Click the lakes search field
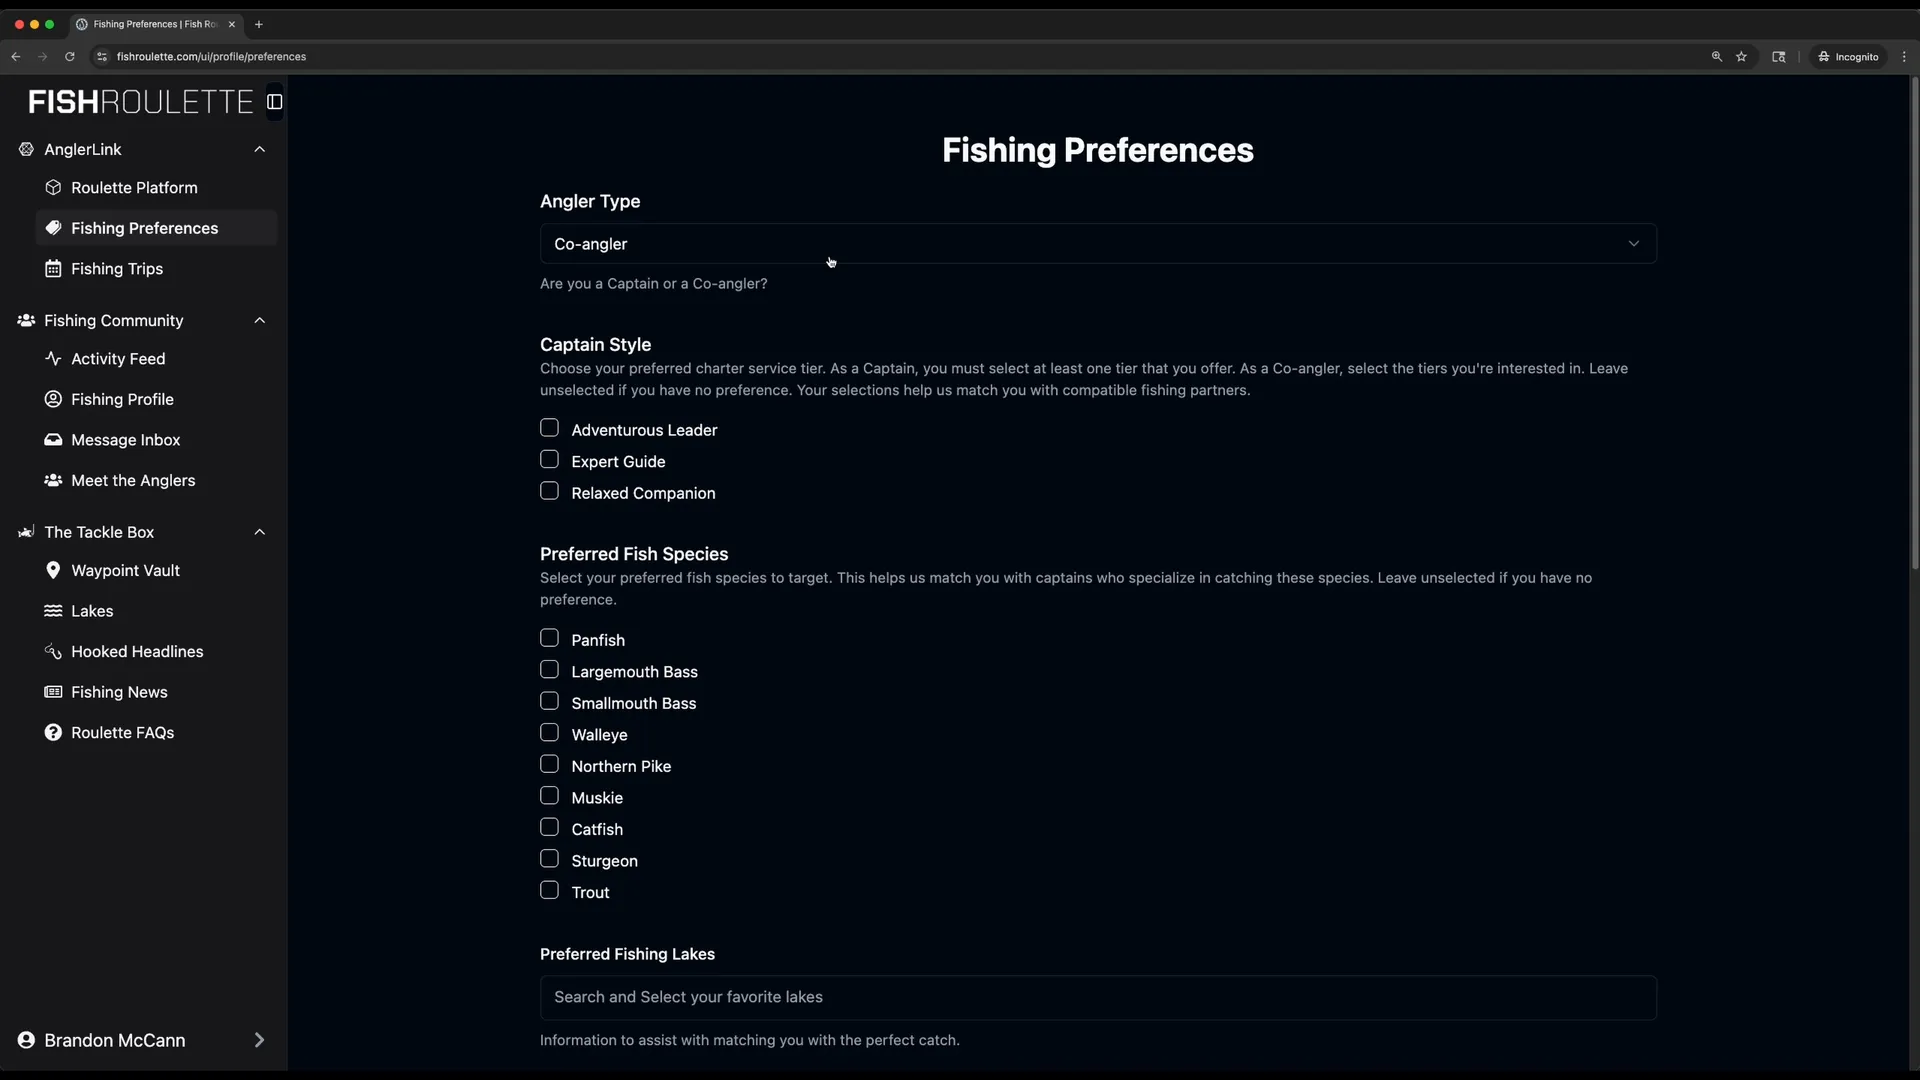The height and width of the screenshot is (1080, 1920). tap(1096, 997)
